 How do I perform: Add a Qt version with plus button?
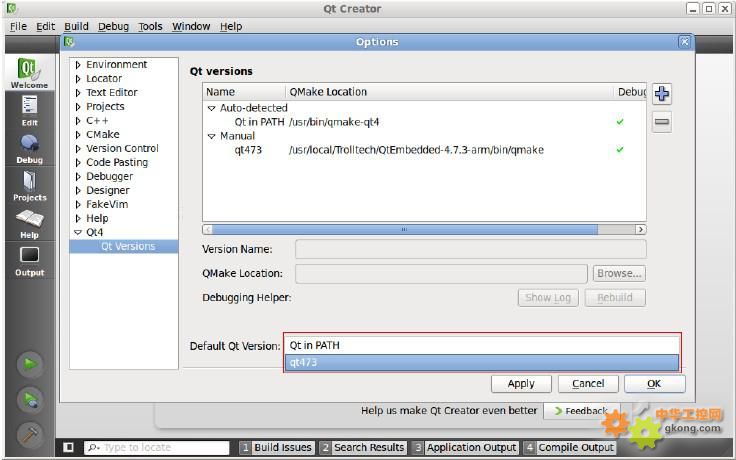(x=661, y=93)
